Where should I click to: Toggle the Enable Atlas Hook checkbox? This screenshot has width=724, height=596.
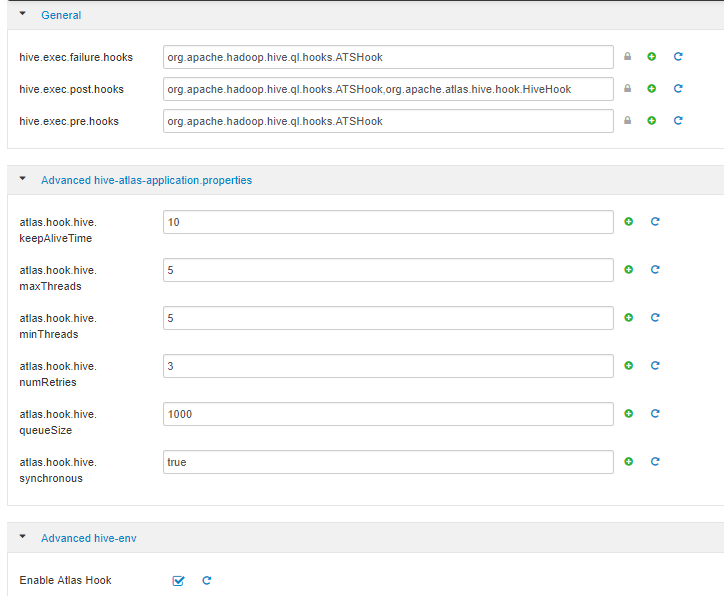point(178,580)
